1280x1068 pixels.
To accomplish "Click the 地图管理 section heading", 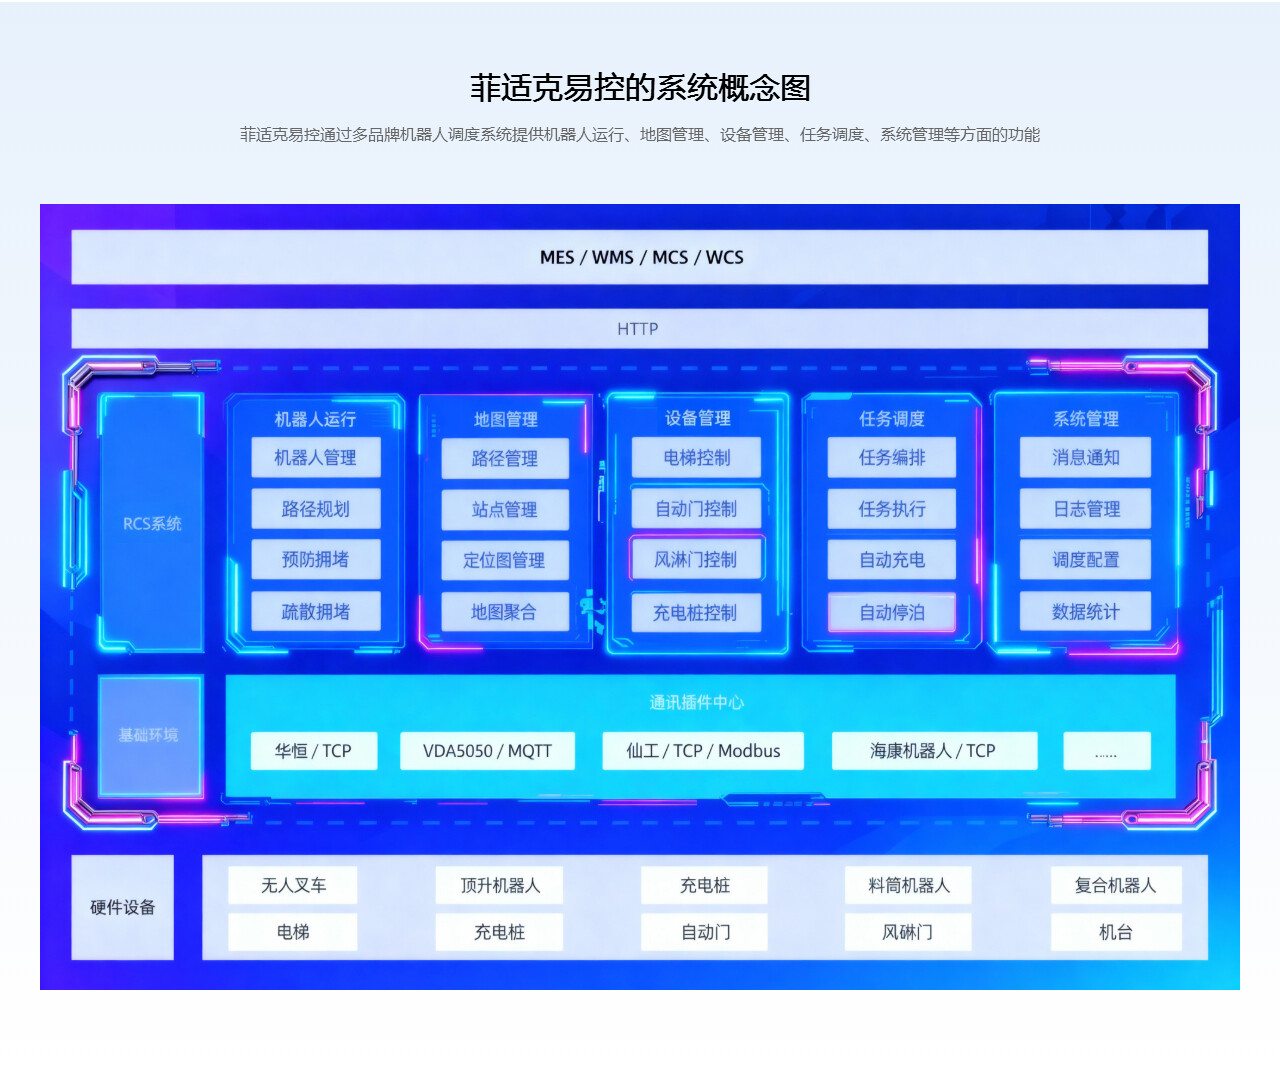I will (x=505, y=419).
